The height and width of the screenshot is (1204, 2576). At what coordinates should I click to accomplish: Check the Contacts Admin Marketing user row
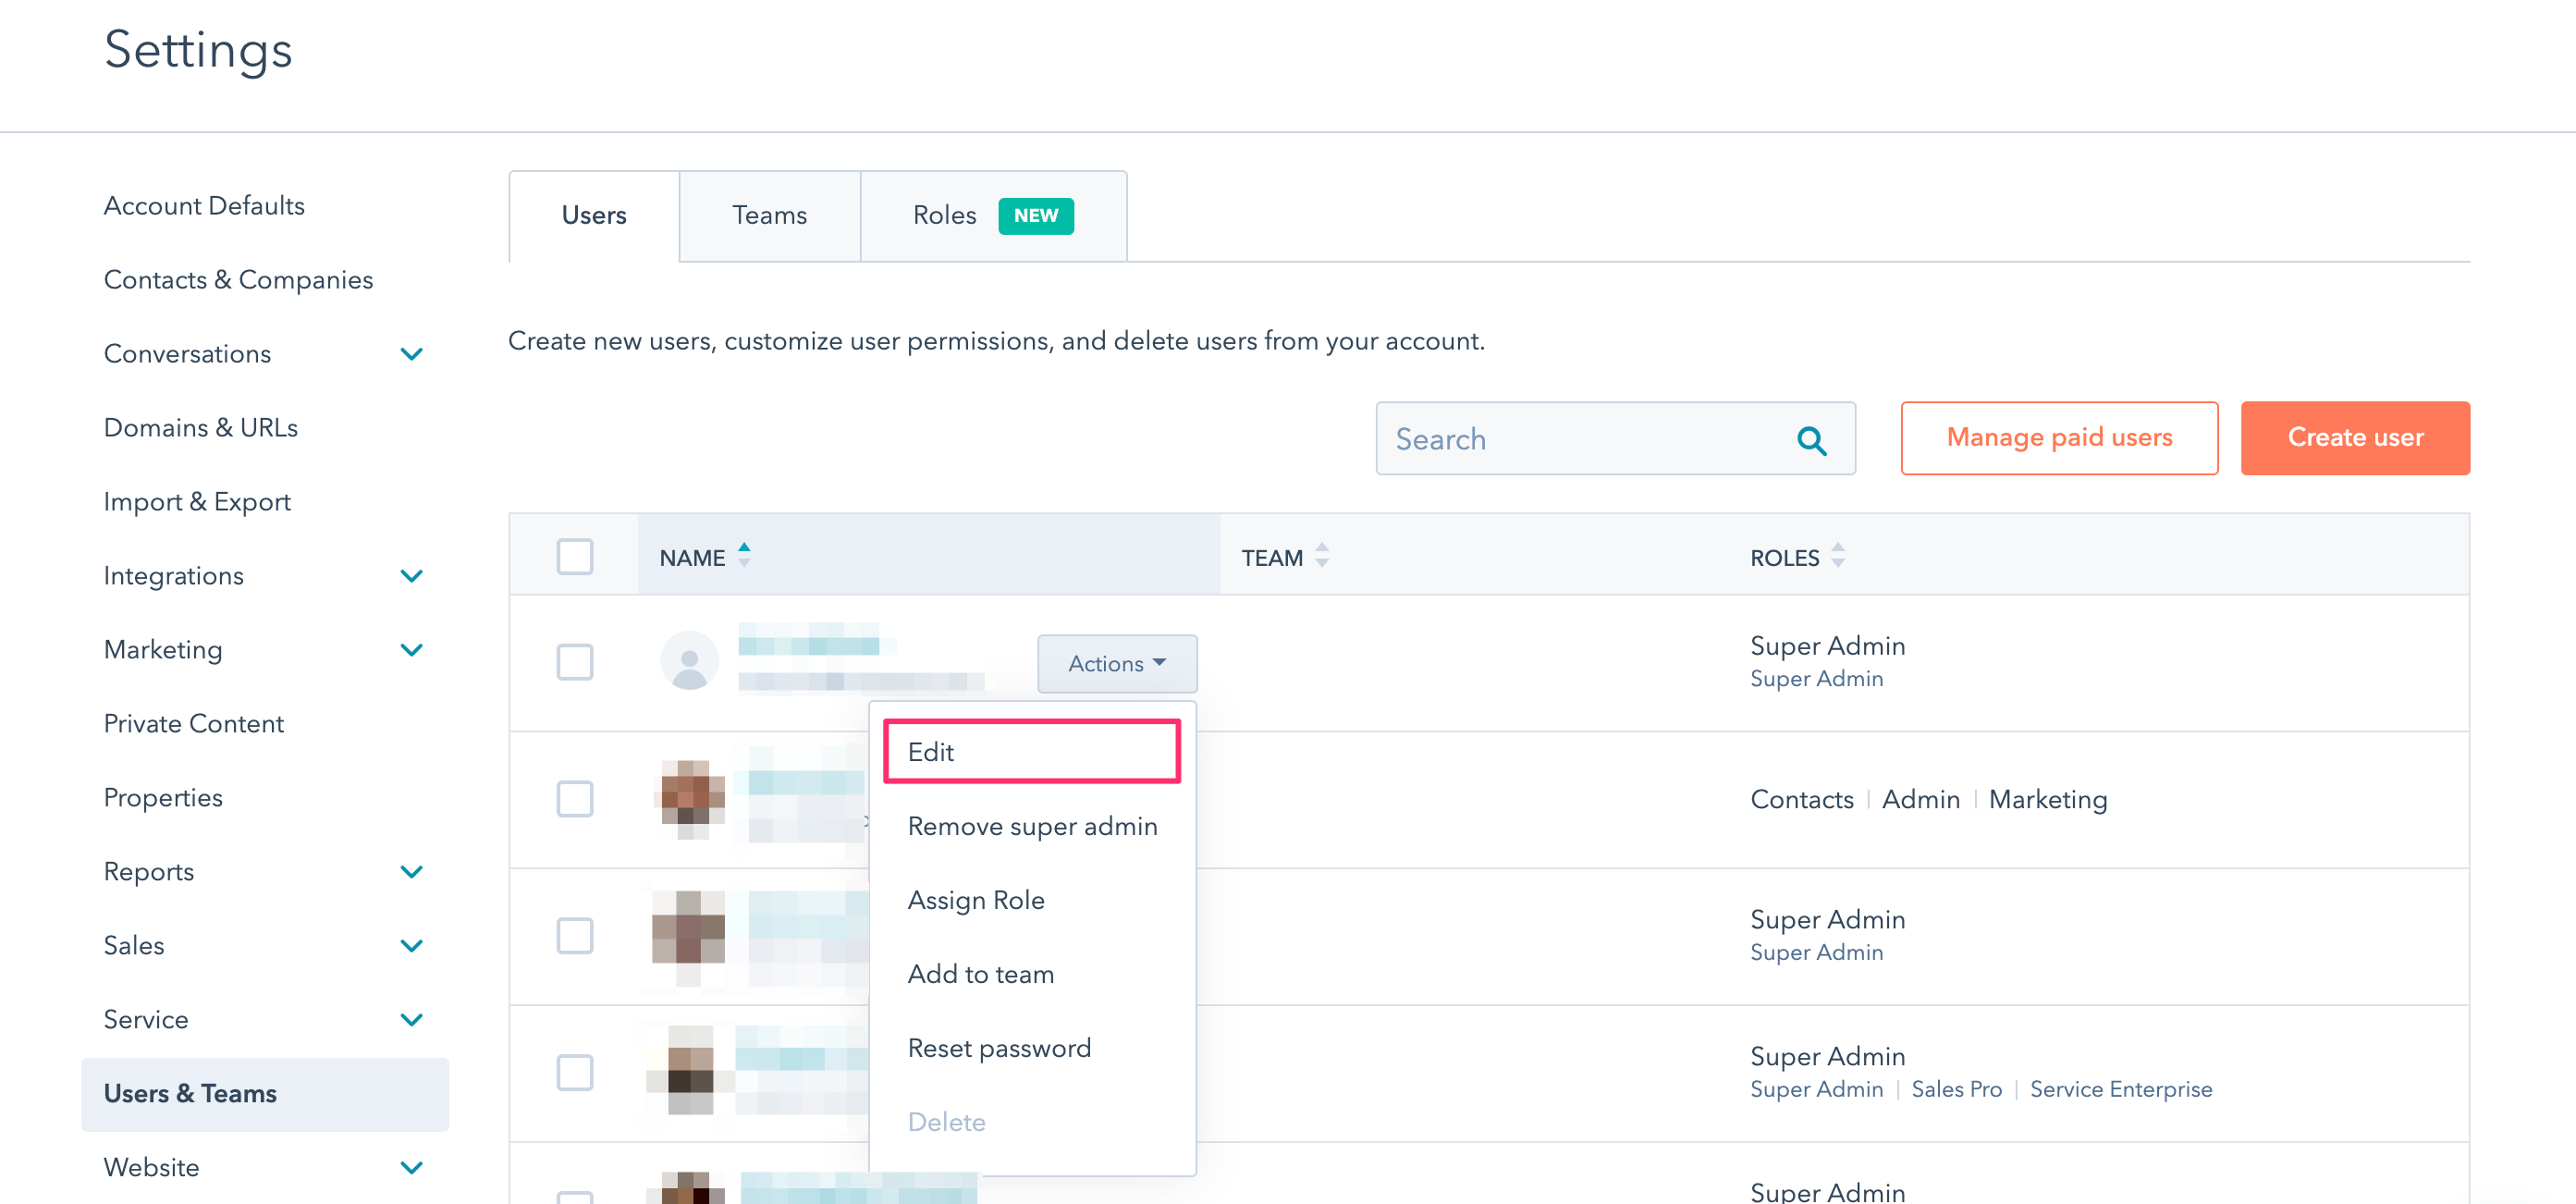(x=575, y=799)
